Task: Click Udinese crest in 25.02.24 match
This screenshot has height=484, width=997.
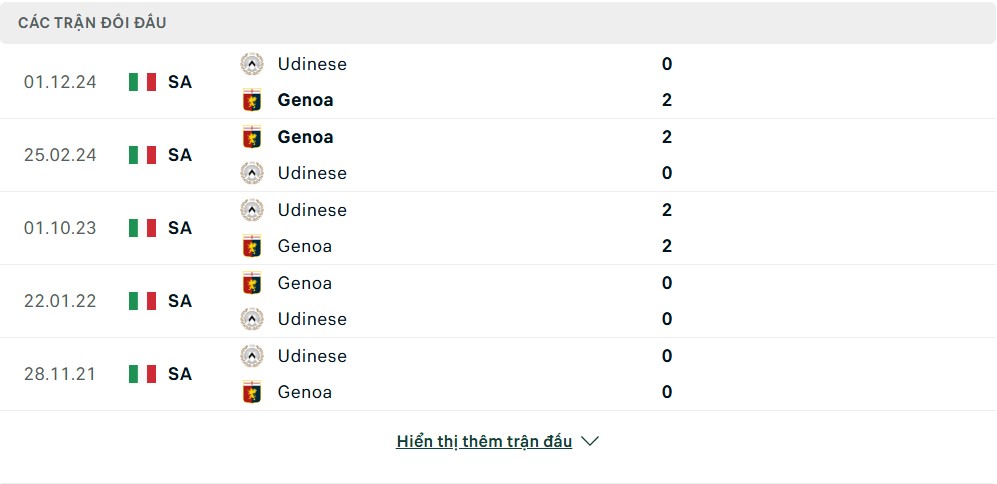Action: tap(252, 173)
